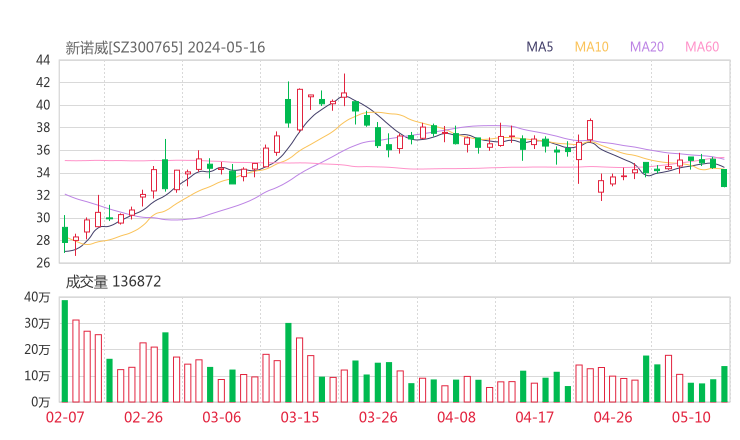This screenshot has height=440, width=740.
Task: Click the 30万 volume axis label
Action: [37, 323]
